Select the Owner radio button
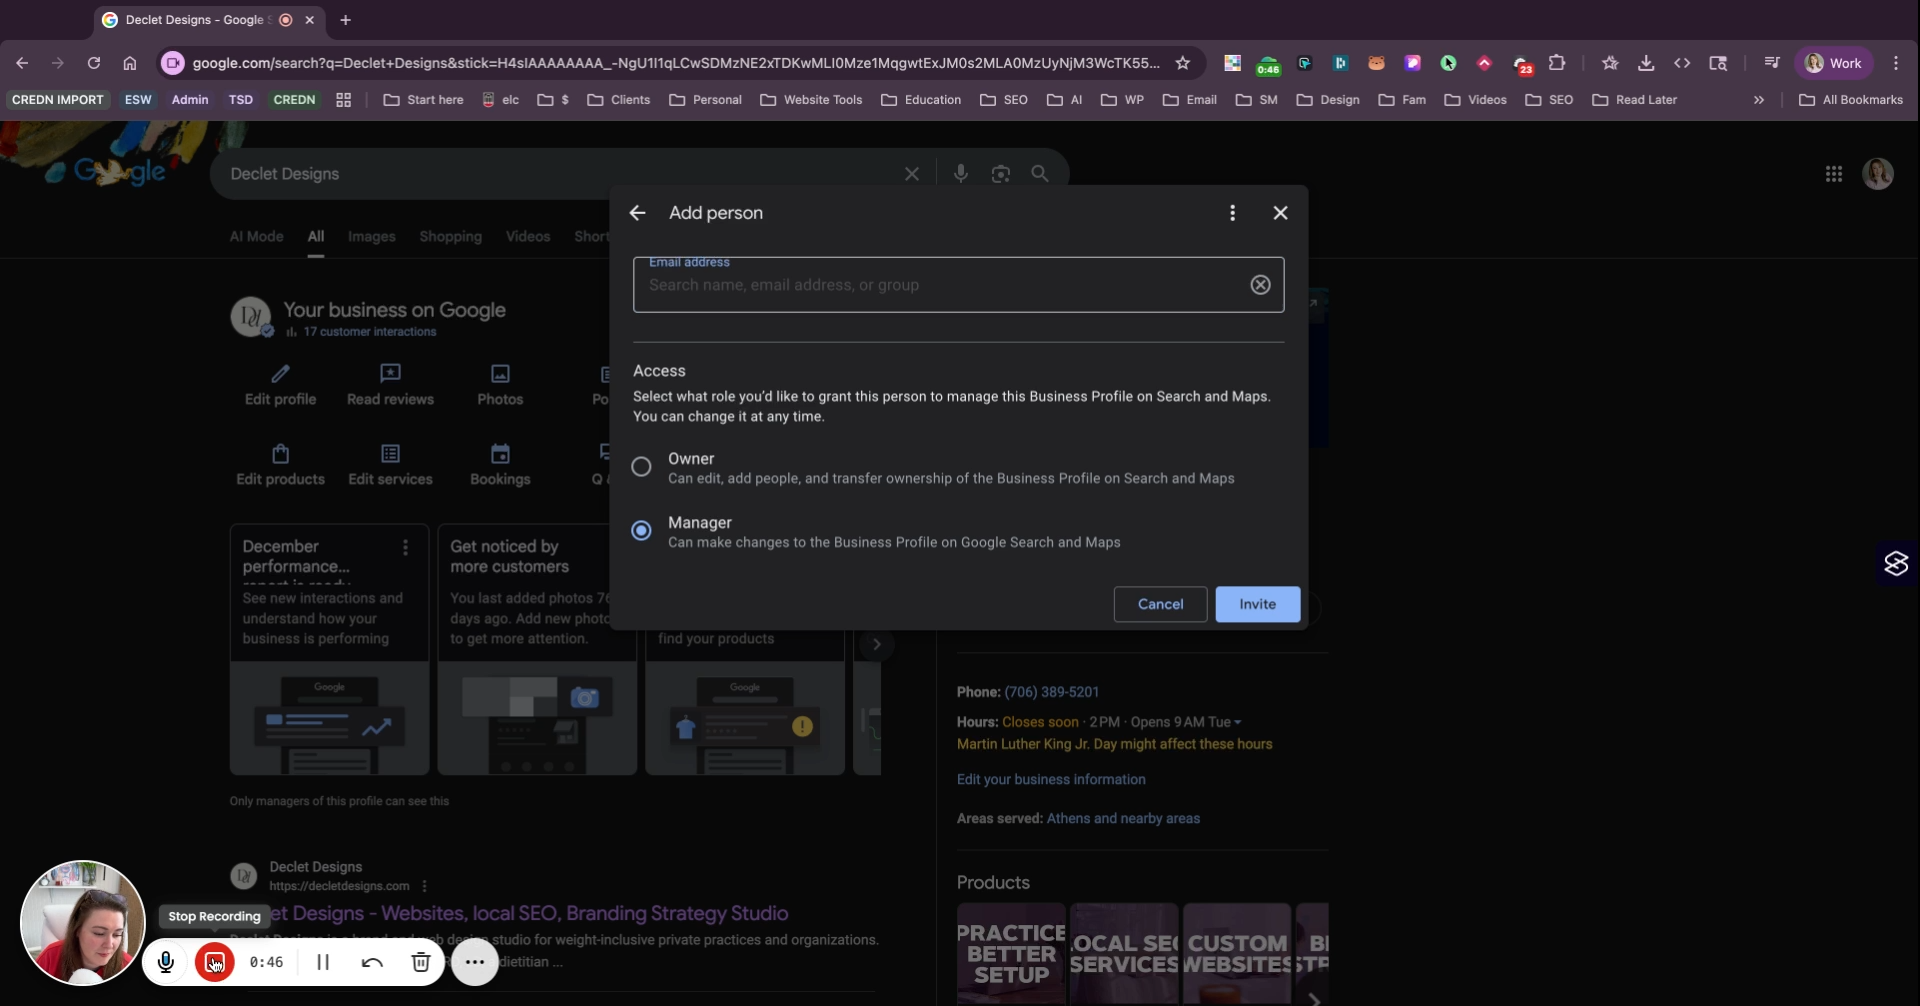Viewport: 1920px width, 1006px height. click(641, 467)
